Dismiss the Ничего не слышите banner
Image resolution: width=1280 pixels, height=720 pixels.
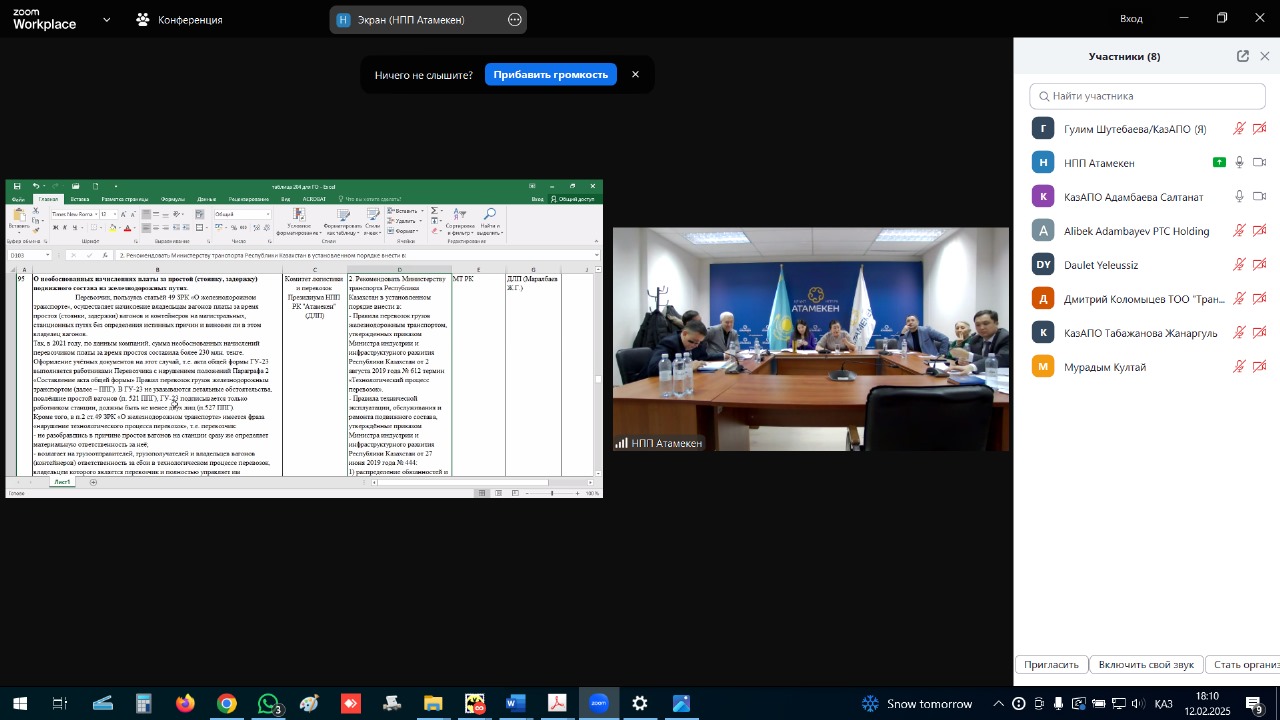pos(635,74)
